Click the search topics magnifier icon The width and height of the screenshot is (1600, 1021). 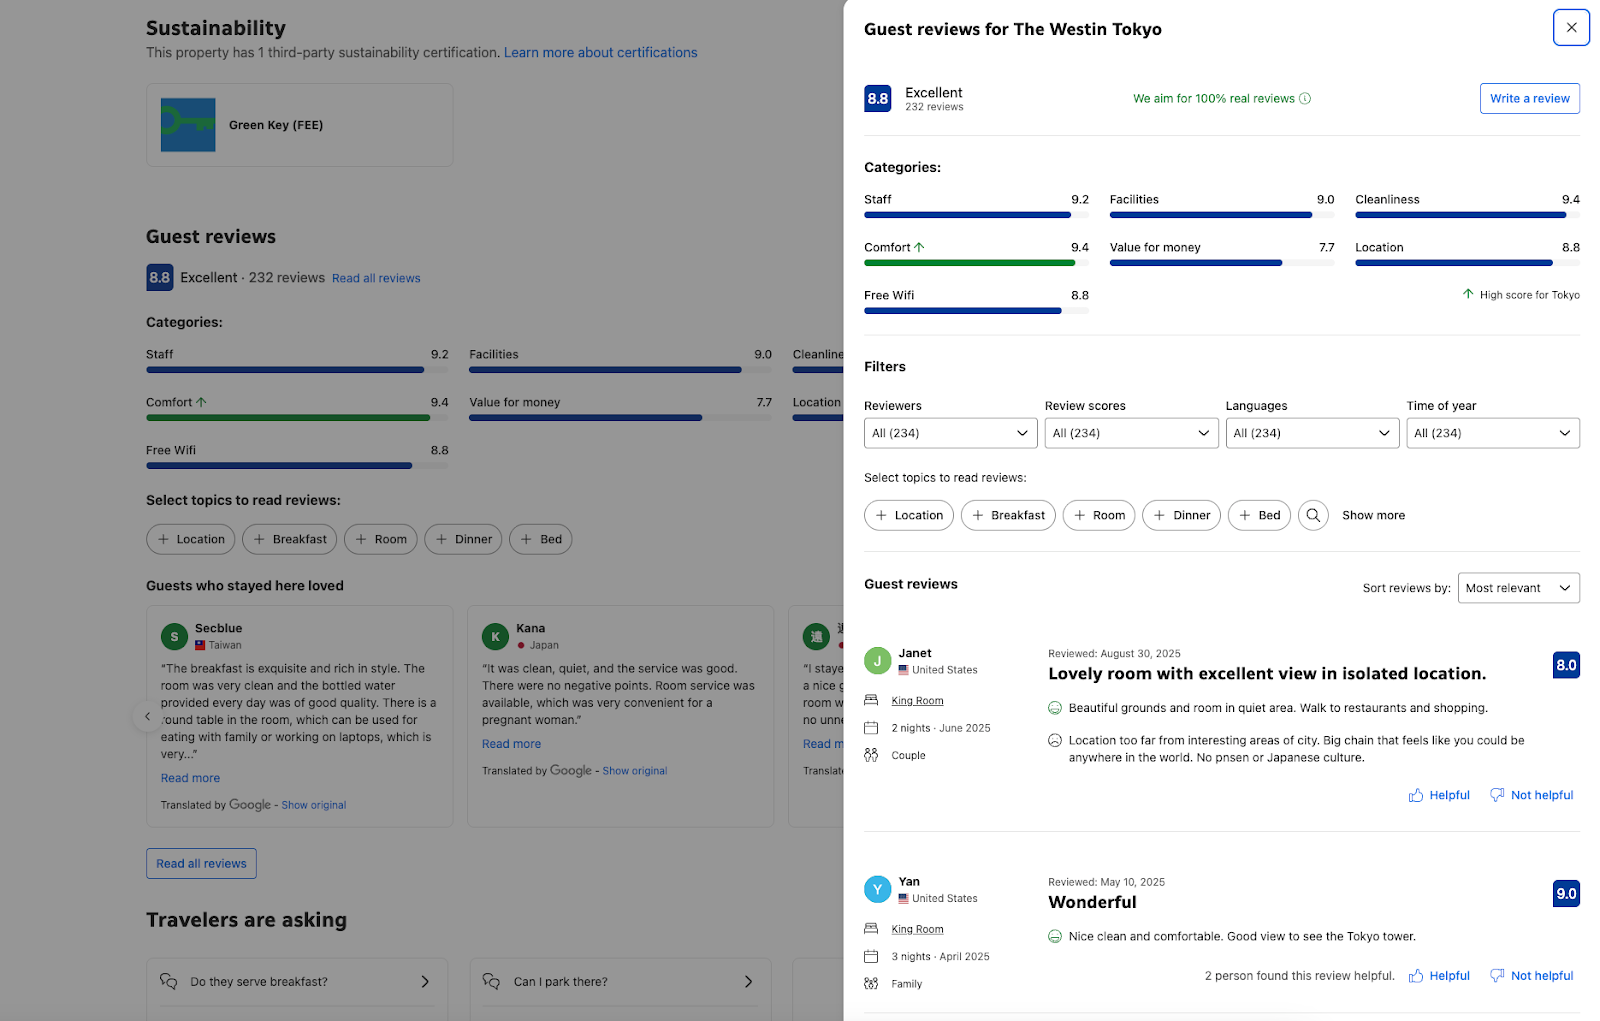(x=1313, y=515)
